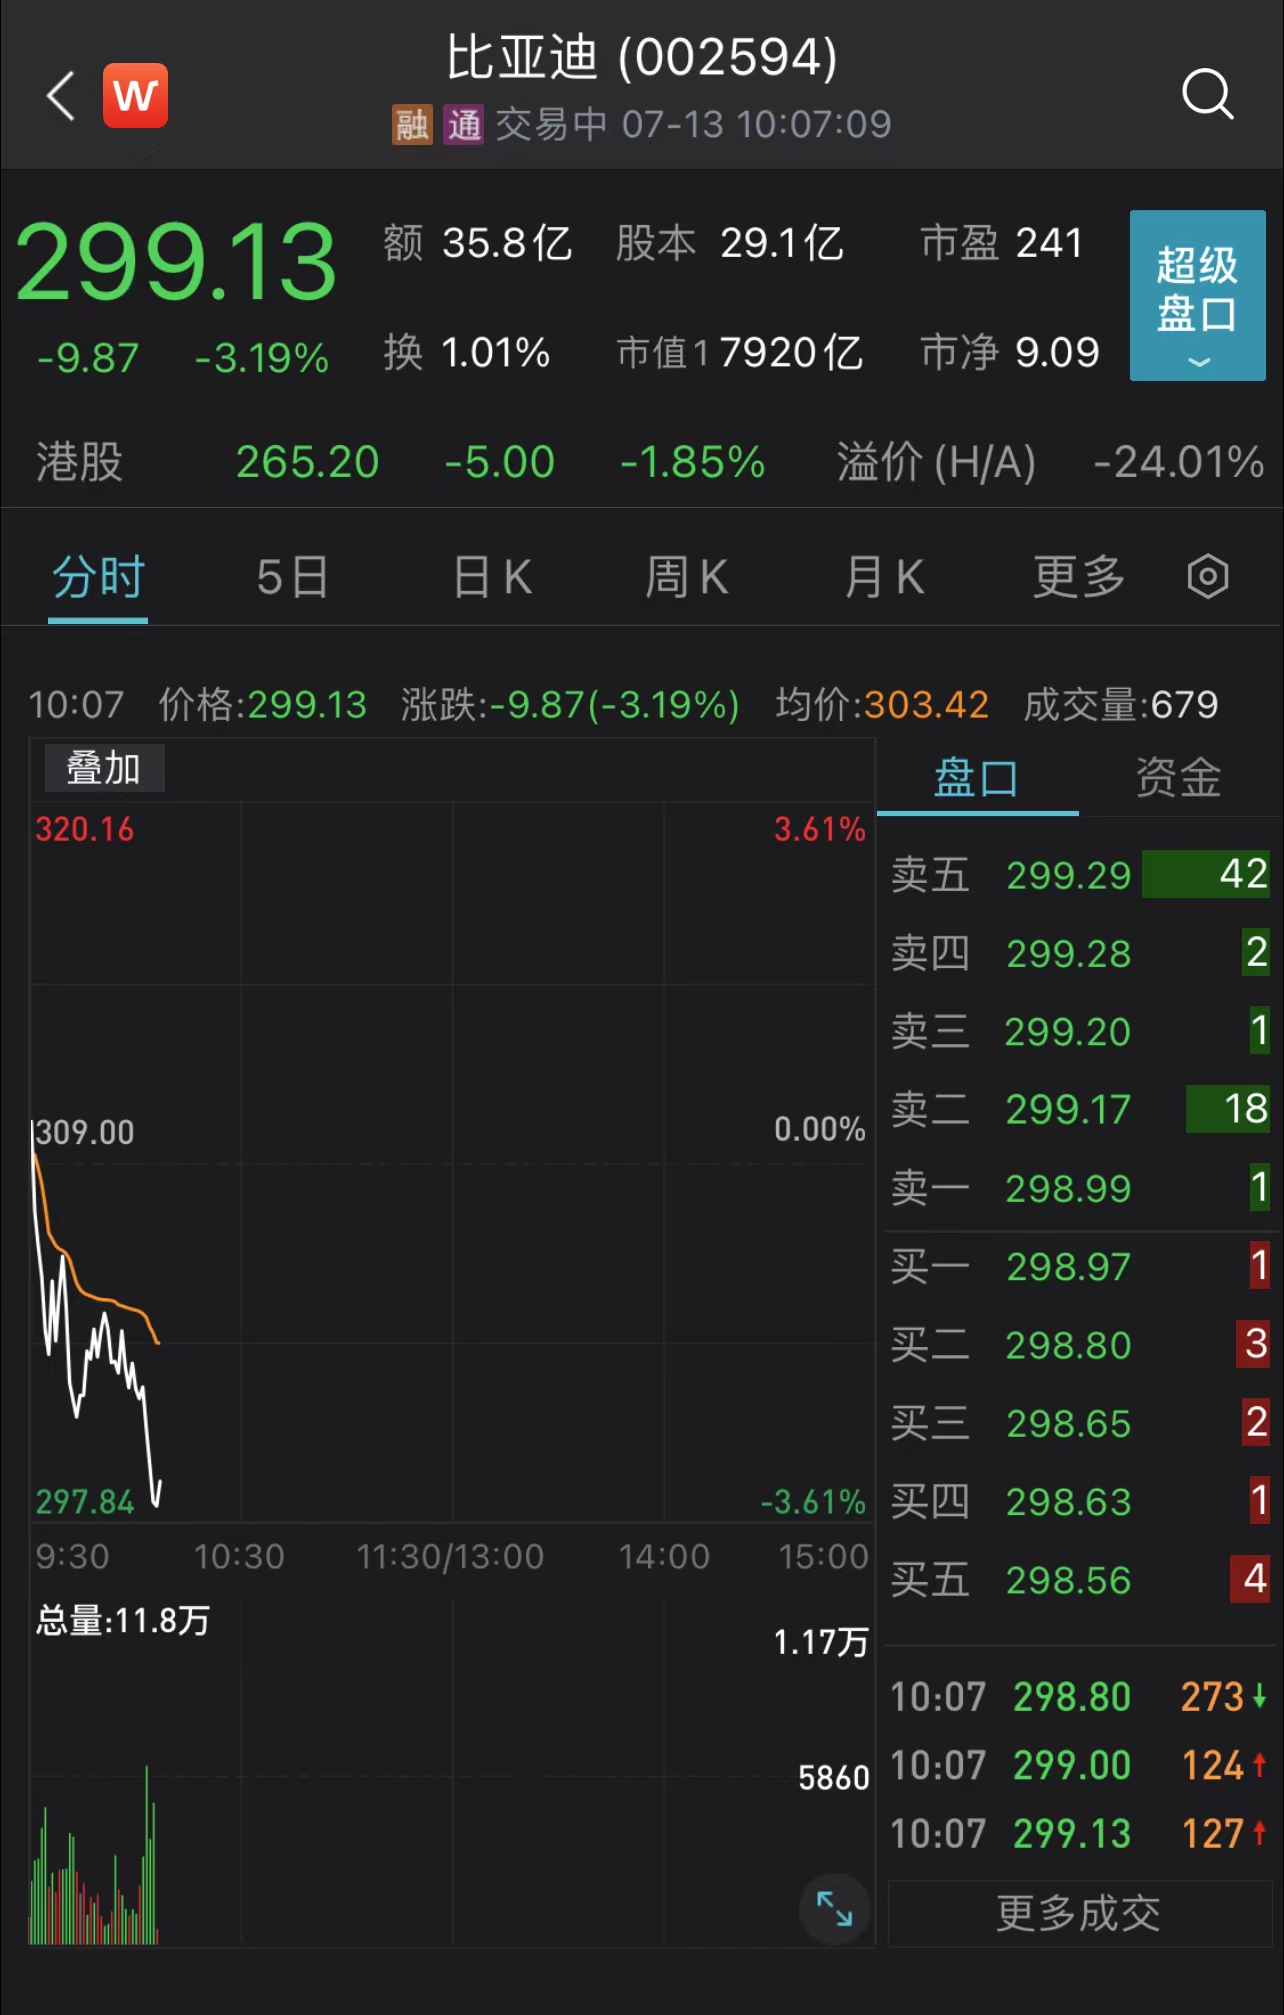1284x2015 pixels.
Task: Open the 更多 chart period dropdown
Action: coord(1079,577)
